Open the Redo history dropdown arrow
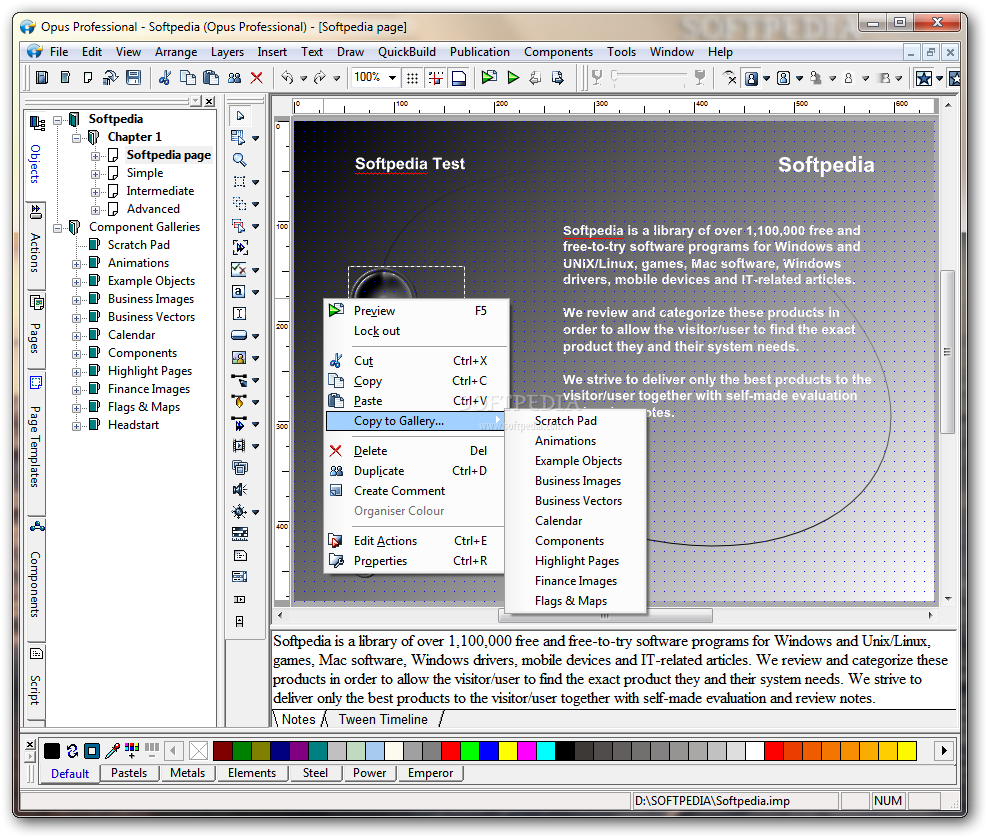Viewport: 988px width, 838px height. tap(336, 78)
